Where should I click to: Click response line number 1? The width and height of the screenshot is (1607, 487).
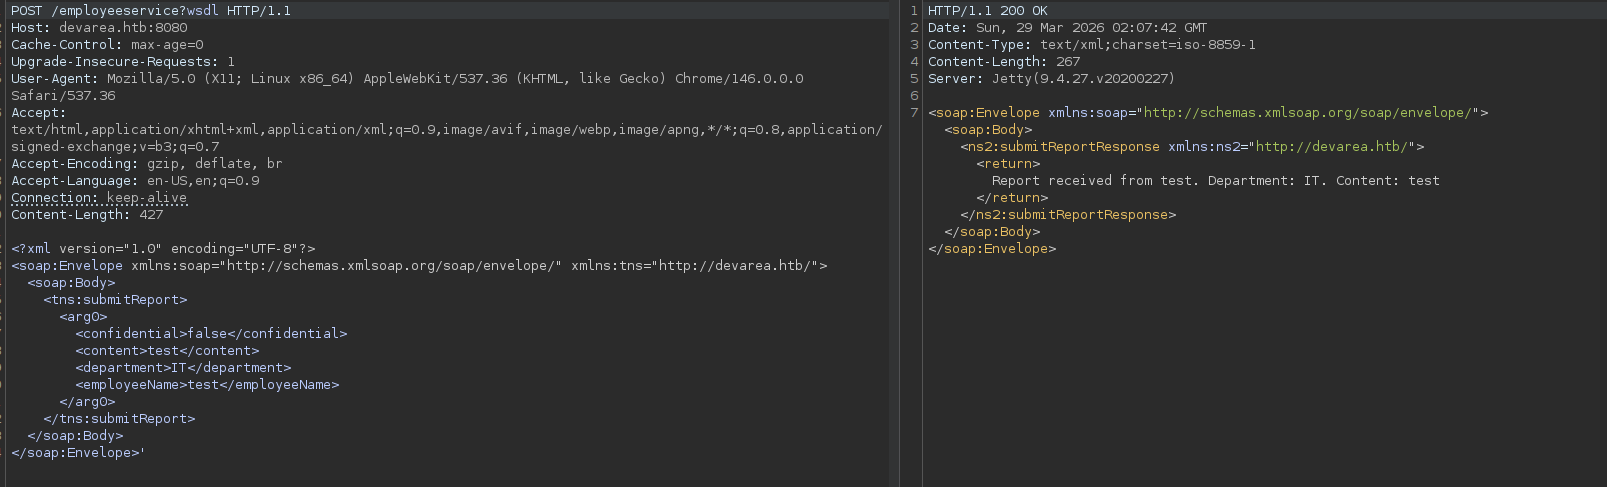914,11
